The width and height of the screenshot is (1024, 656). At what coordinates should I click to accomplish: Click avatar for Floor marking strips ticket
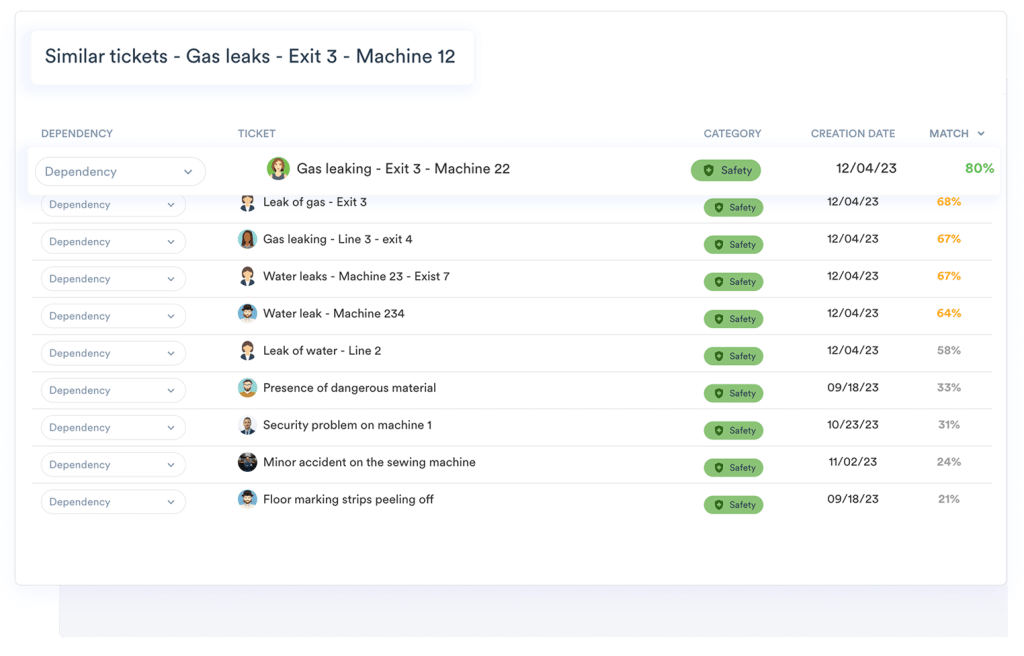pos(247,500)
